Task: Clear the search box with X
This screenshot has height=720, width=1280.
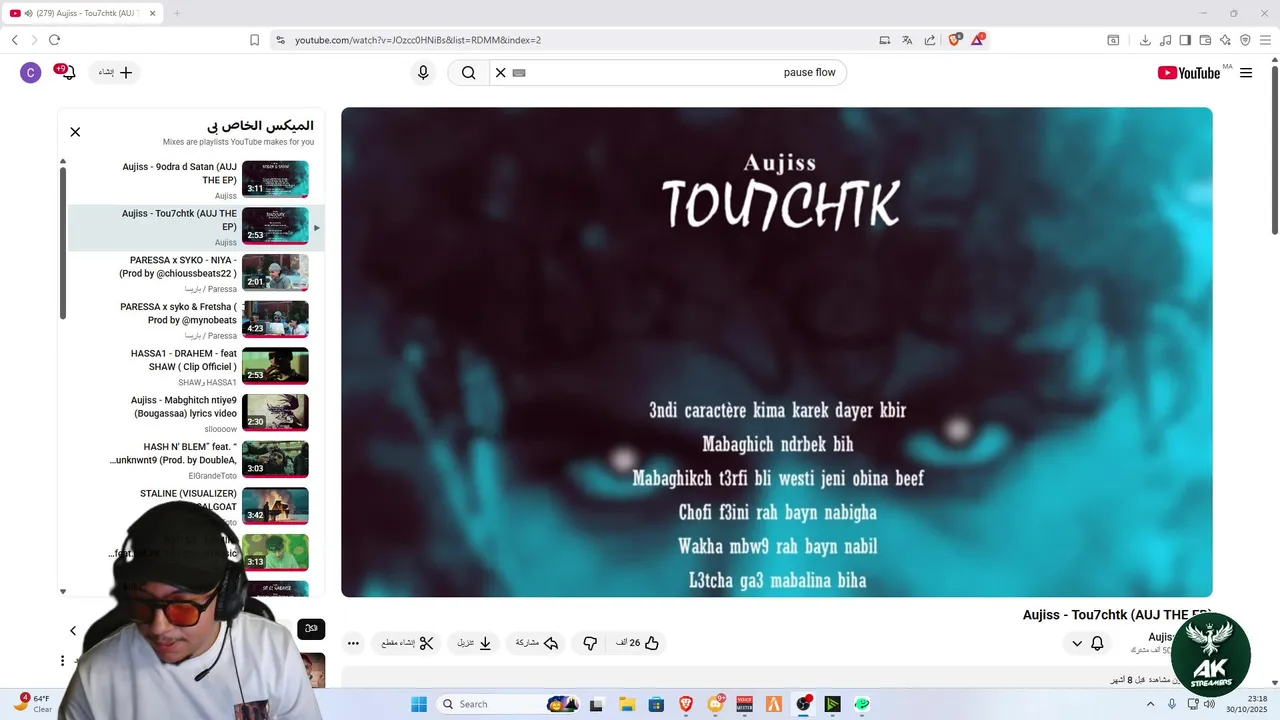Action: (501, 73)
